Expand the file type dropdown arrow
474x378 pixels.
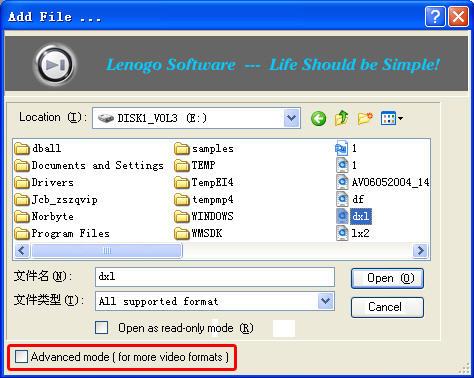coord(325,301)
